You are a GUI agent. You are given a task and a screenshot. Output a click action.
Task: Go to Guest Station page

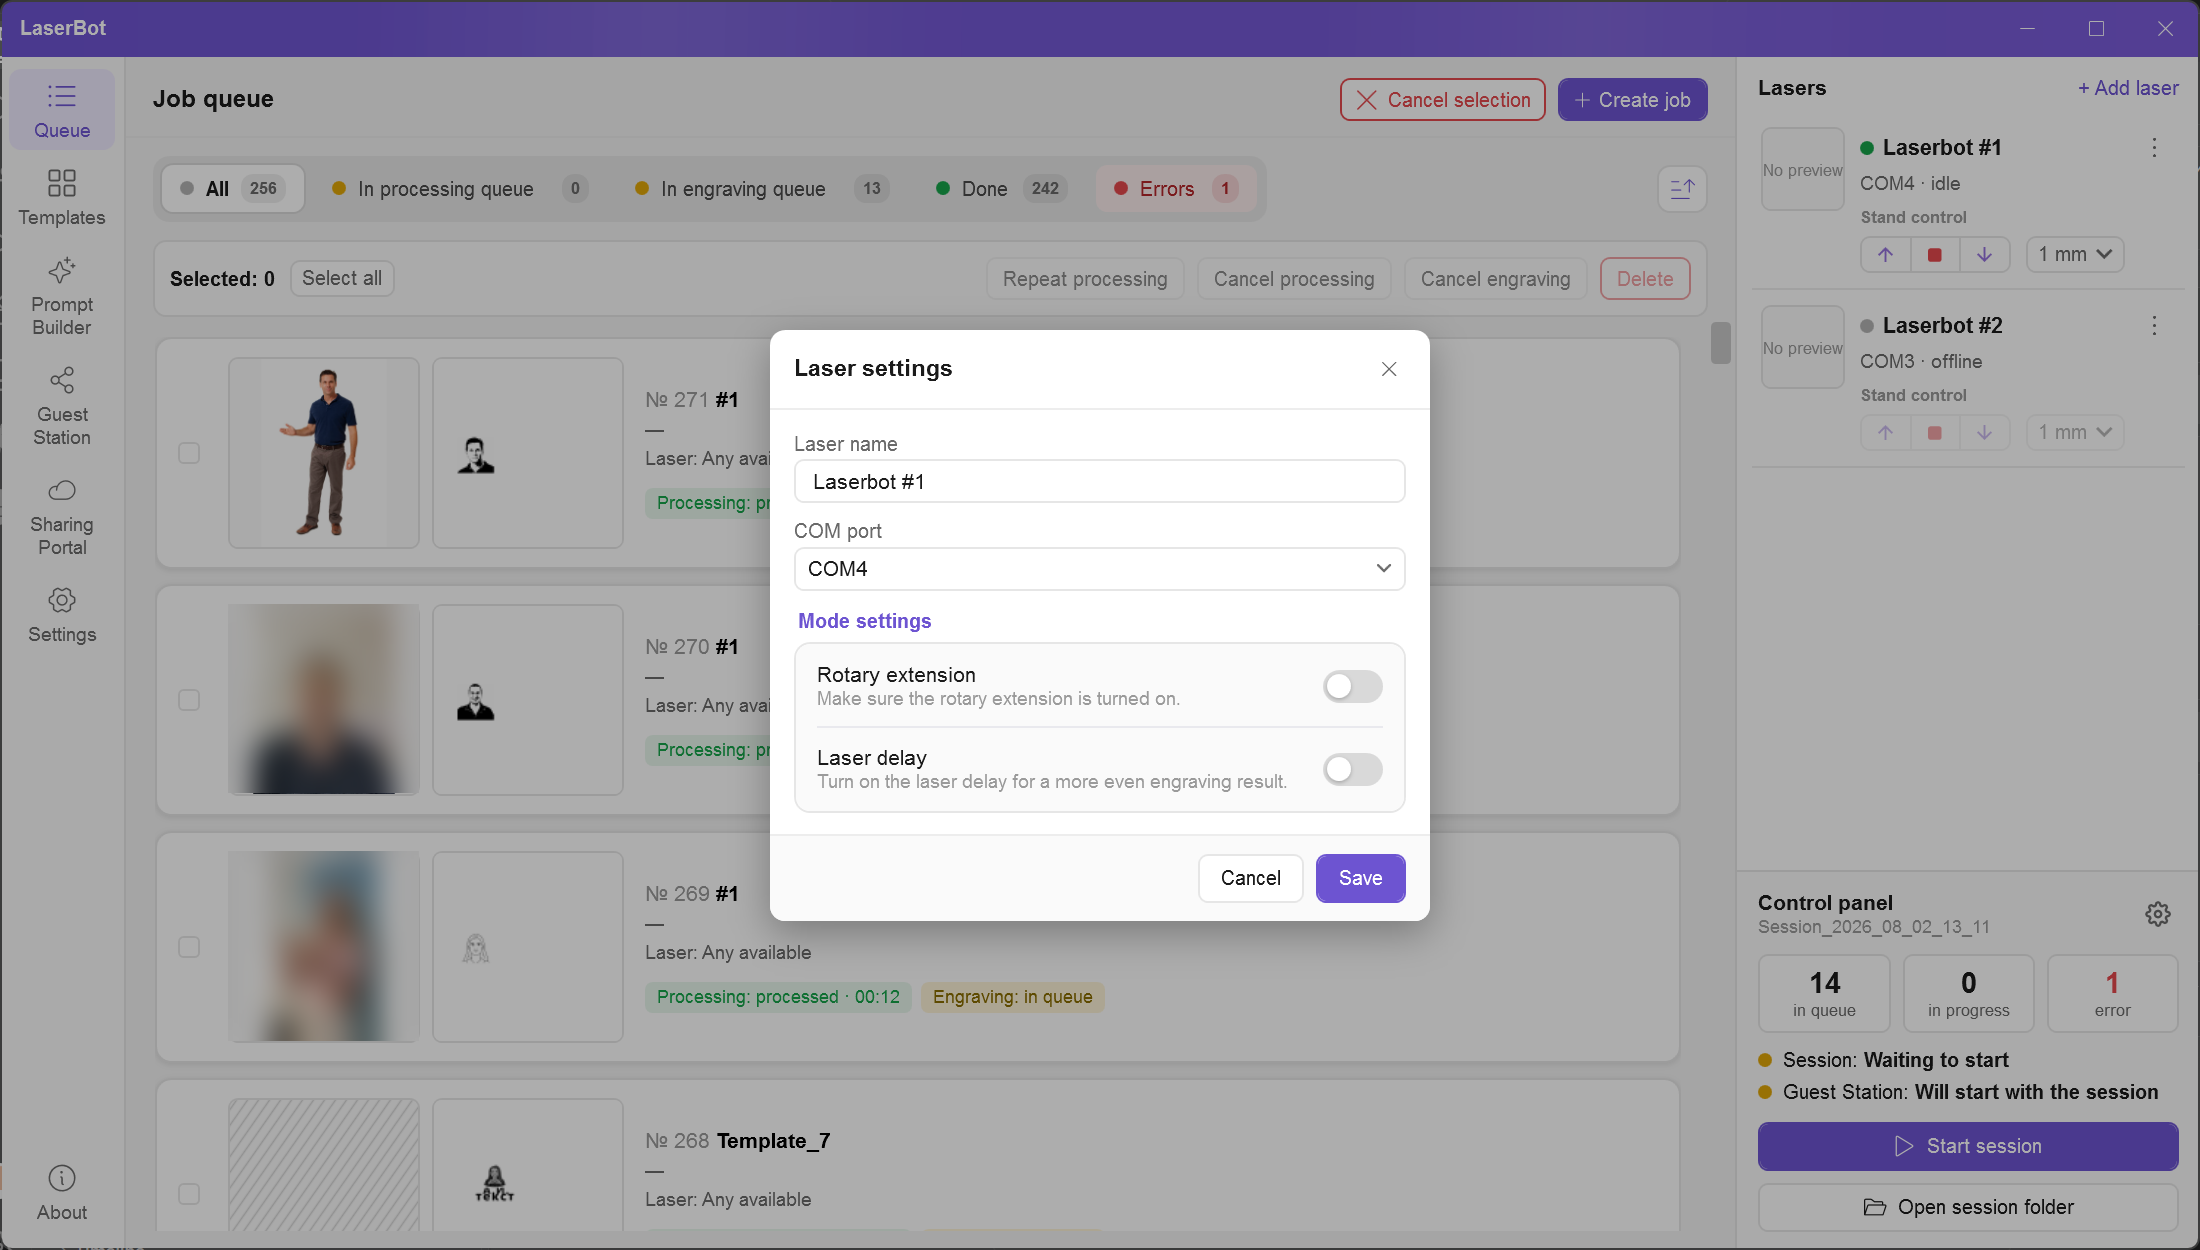(61, 406)
